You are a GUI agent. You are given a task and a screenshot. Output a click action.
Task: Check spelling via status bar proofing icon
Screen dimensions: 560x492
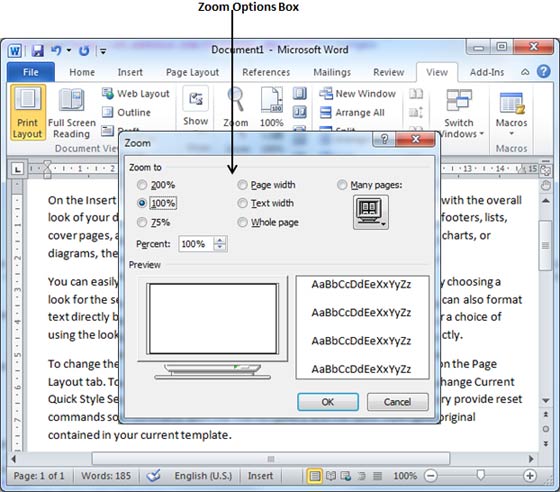(x=153, y=476)
